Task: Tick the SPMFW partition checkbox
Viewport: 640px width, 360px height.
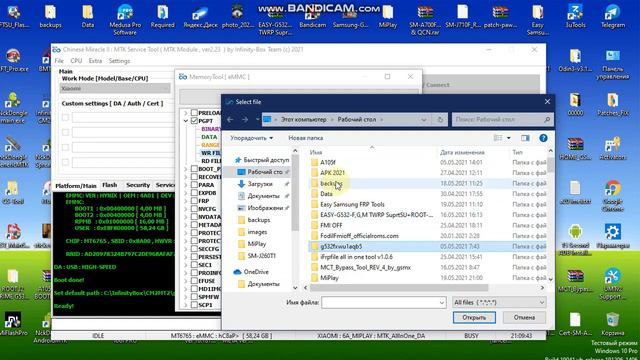Action: [x=194, y=297]
